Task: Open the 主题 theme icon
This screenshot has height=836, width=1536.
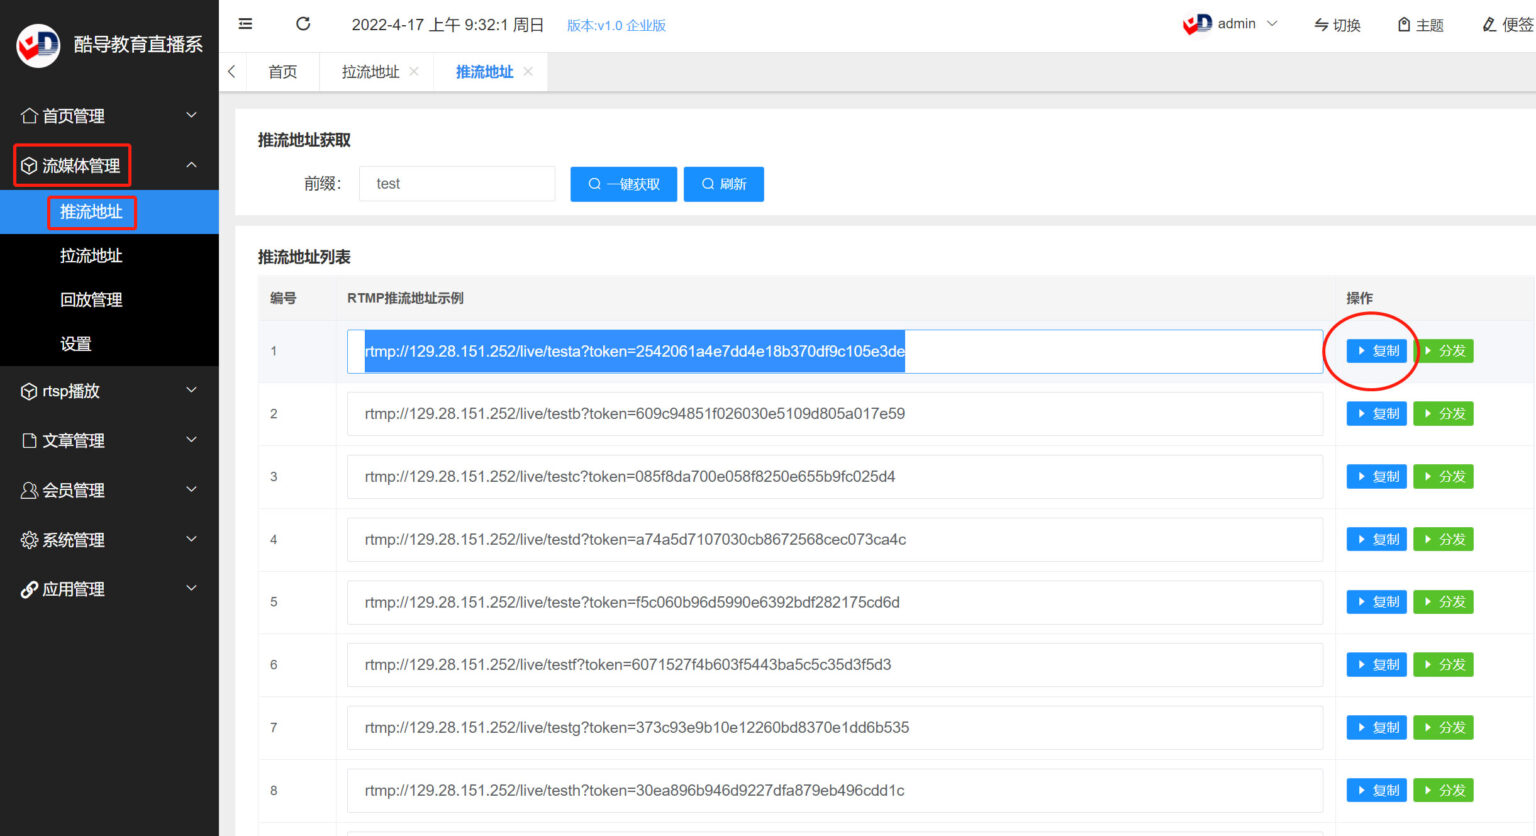Action: point(1404,25)
